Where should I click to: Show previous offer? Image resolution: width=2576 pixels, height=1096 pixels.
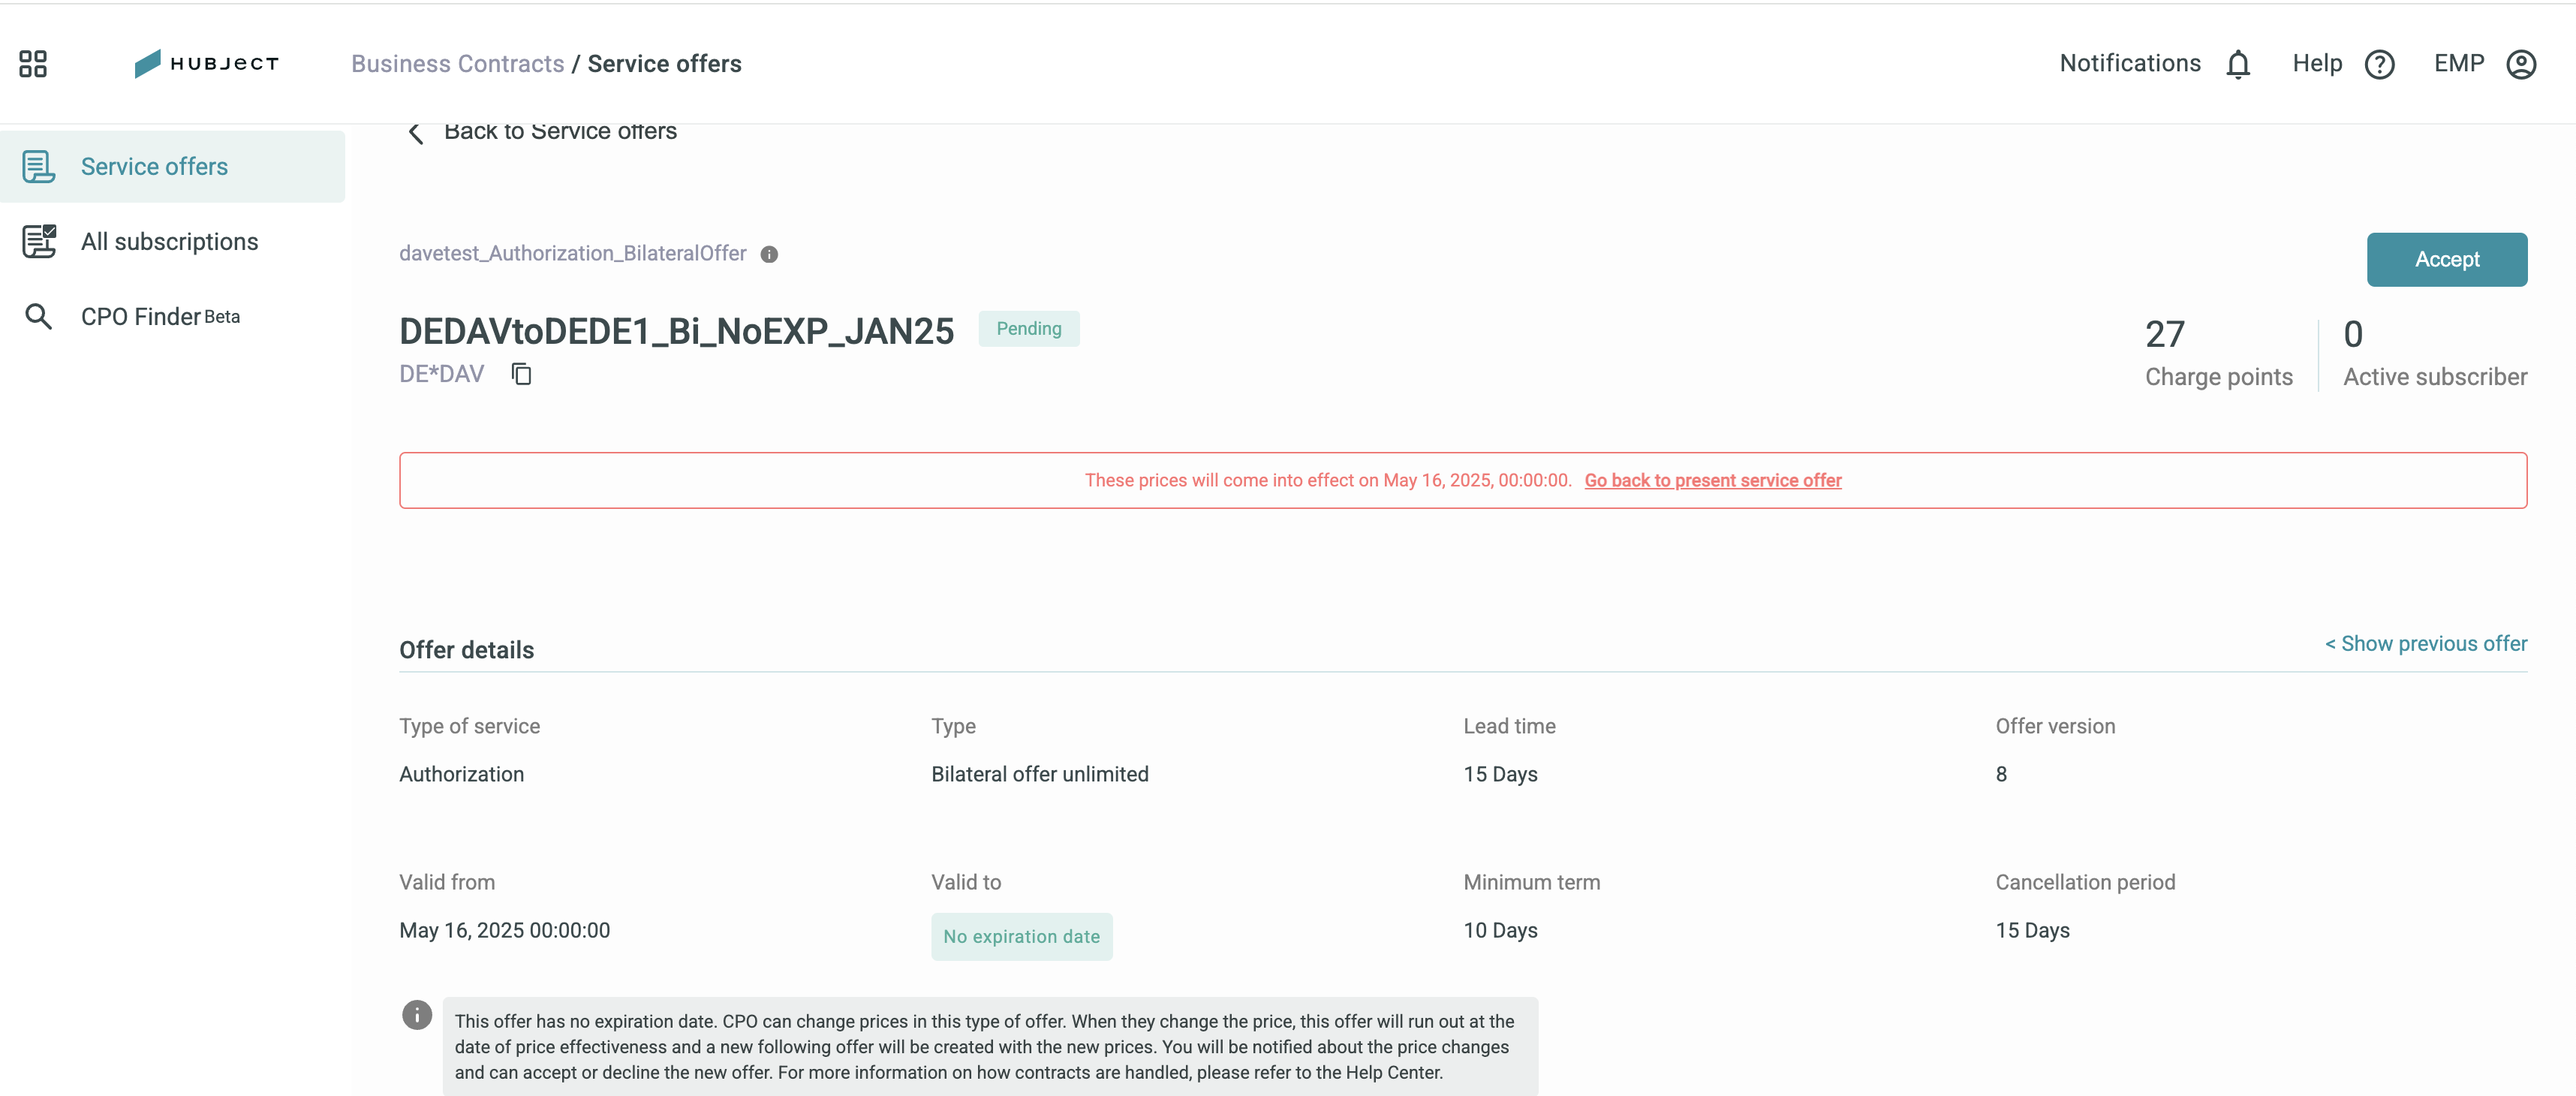(2425, 644)
